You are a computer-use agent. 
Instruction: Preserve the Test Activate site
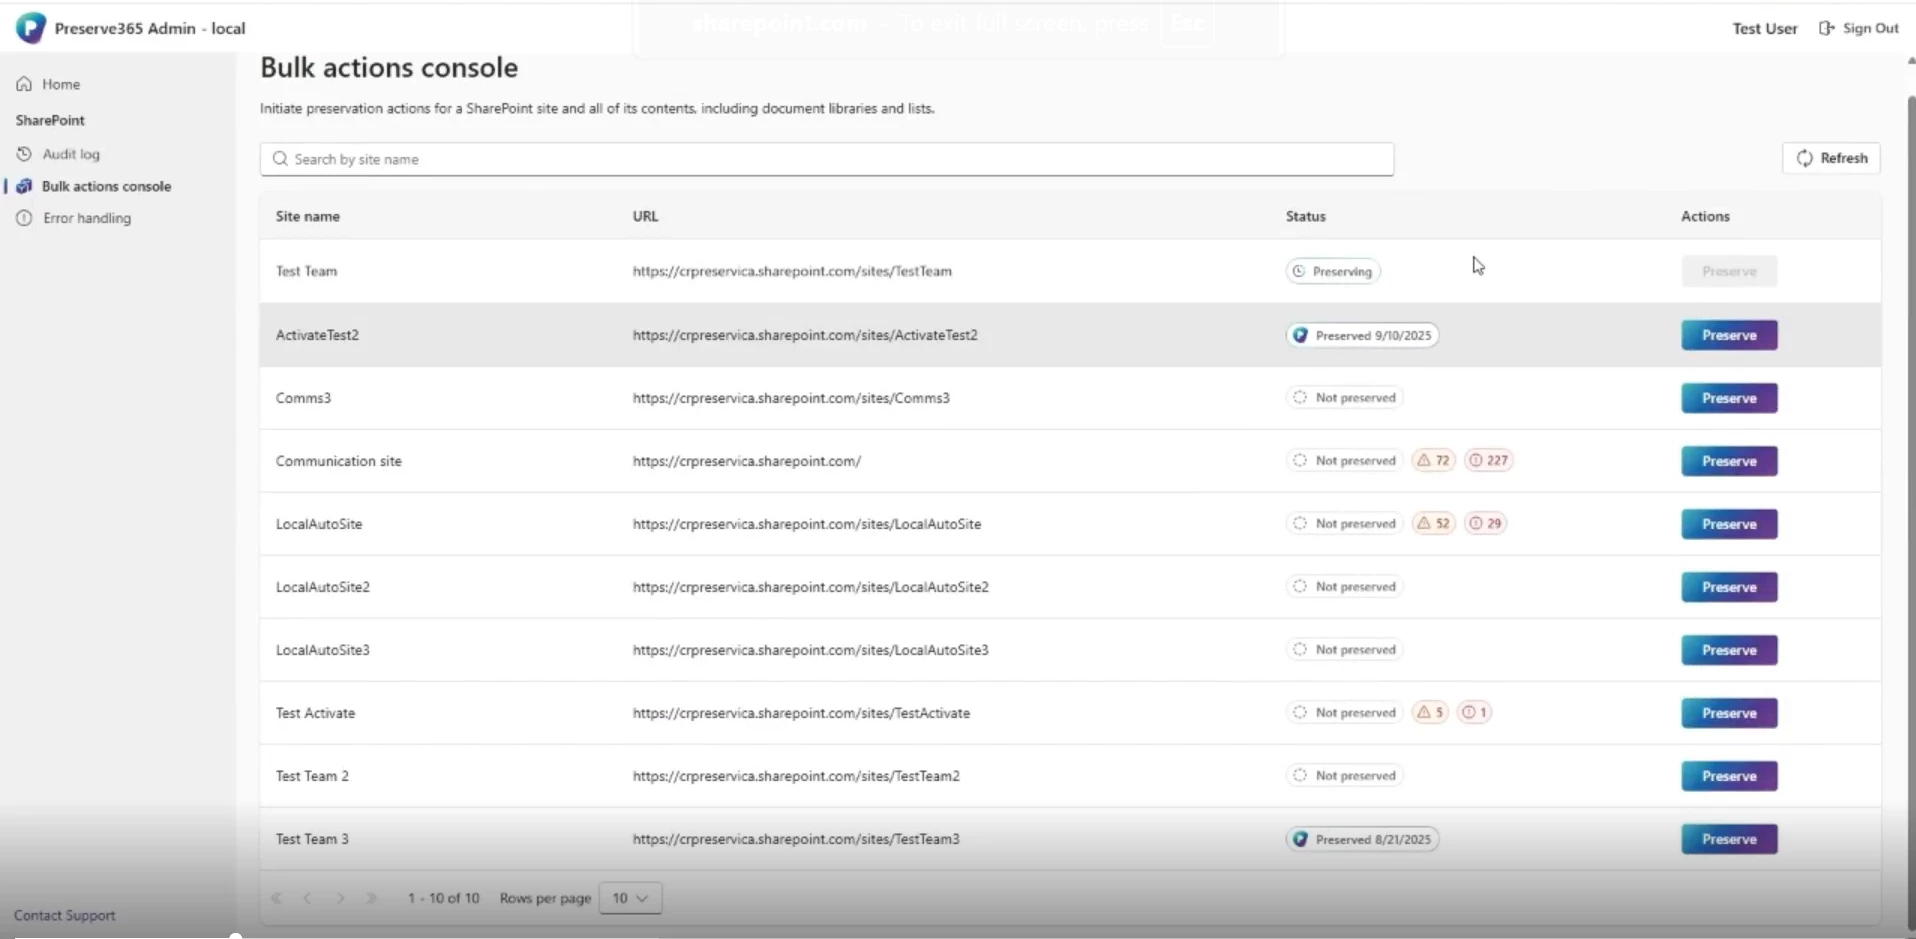[1729, 713]
